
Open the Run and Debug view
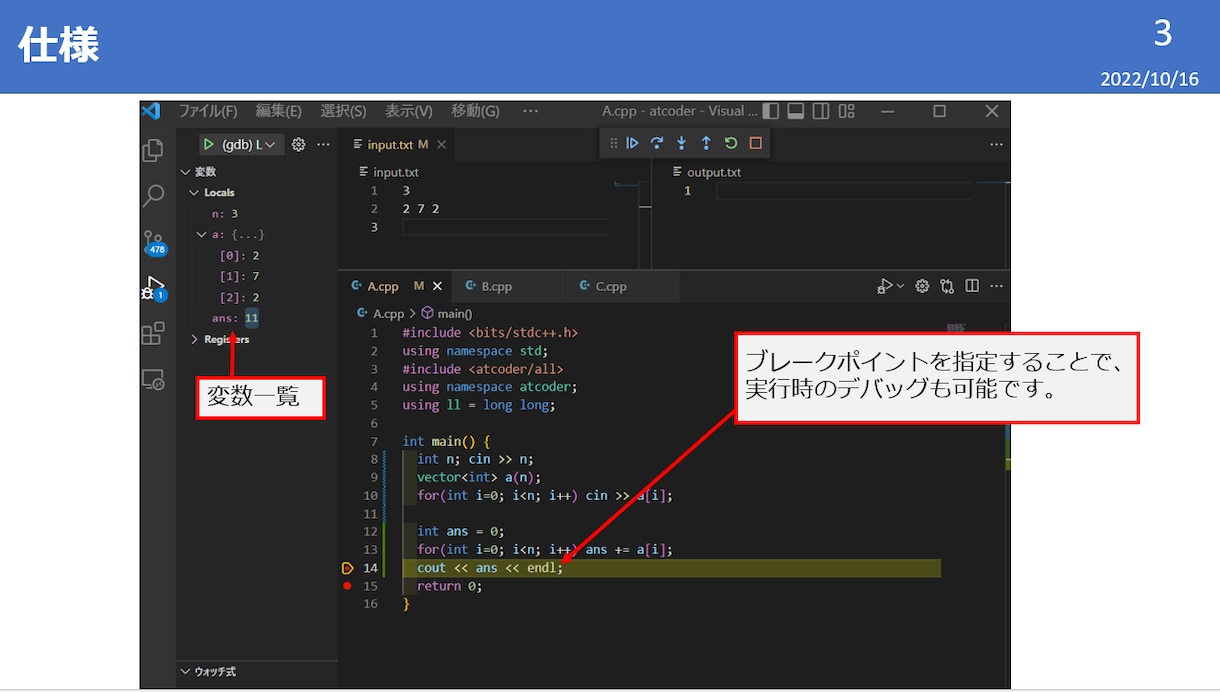click(154, 288)
